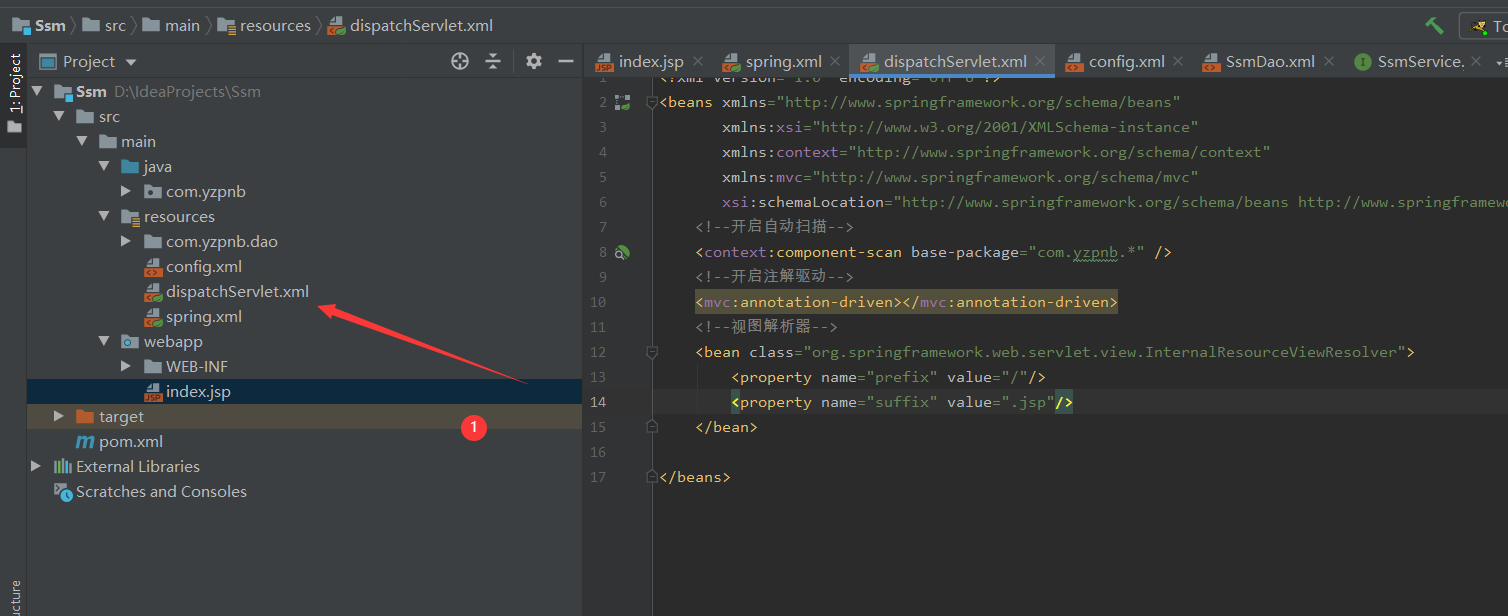Fold the bean block at line 12
The image size is (1508, 616).
coord(652,352)
